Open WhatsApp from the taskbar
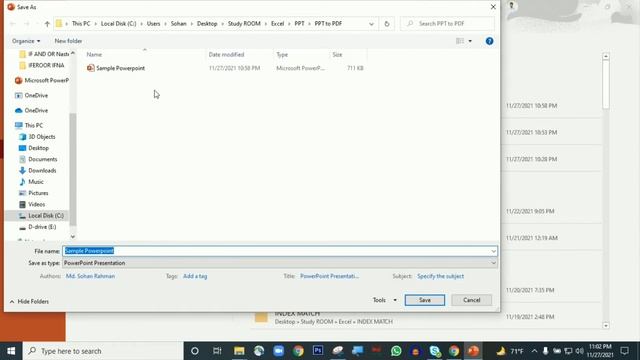This screenshot has height=360, width=640. click(x=396, y=351)
